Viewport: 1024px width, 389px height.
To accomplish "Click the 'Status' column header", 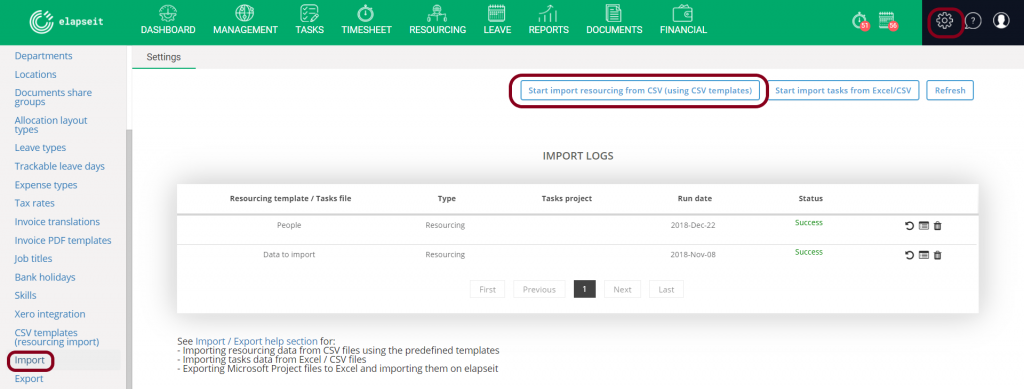I will (810, 198).
